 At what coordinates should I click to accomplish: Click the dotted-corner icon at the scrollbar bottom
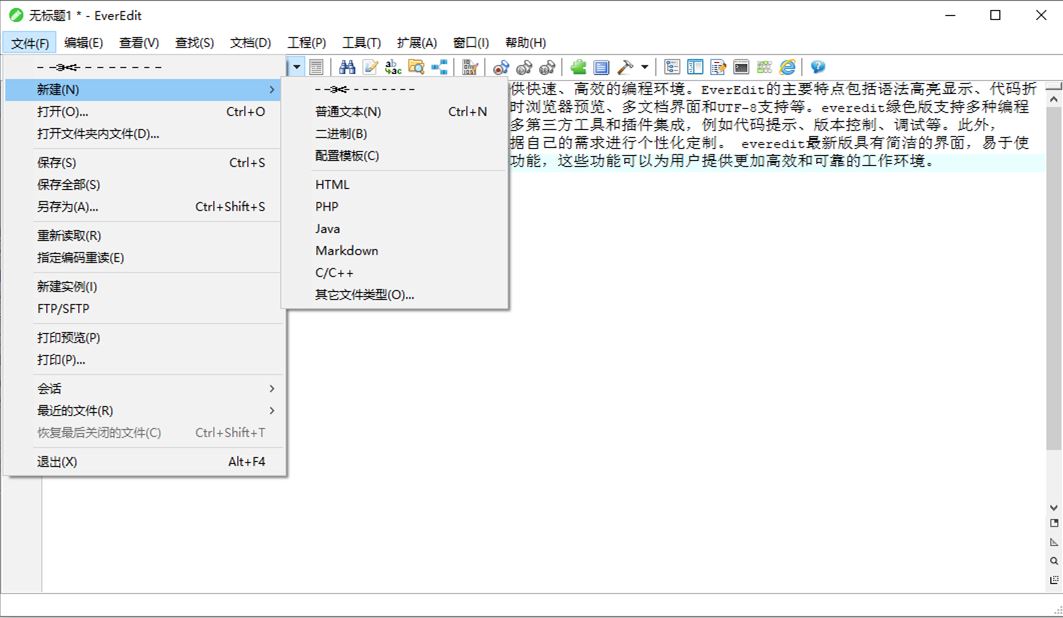coord(1054,580)
